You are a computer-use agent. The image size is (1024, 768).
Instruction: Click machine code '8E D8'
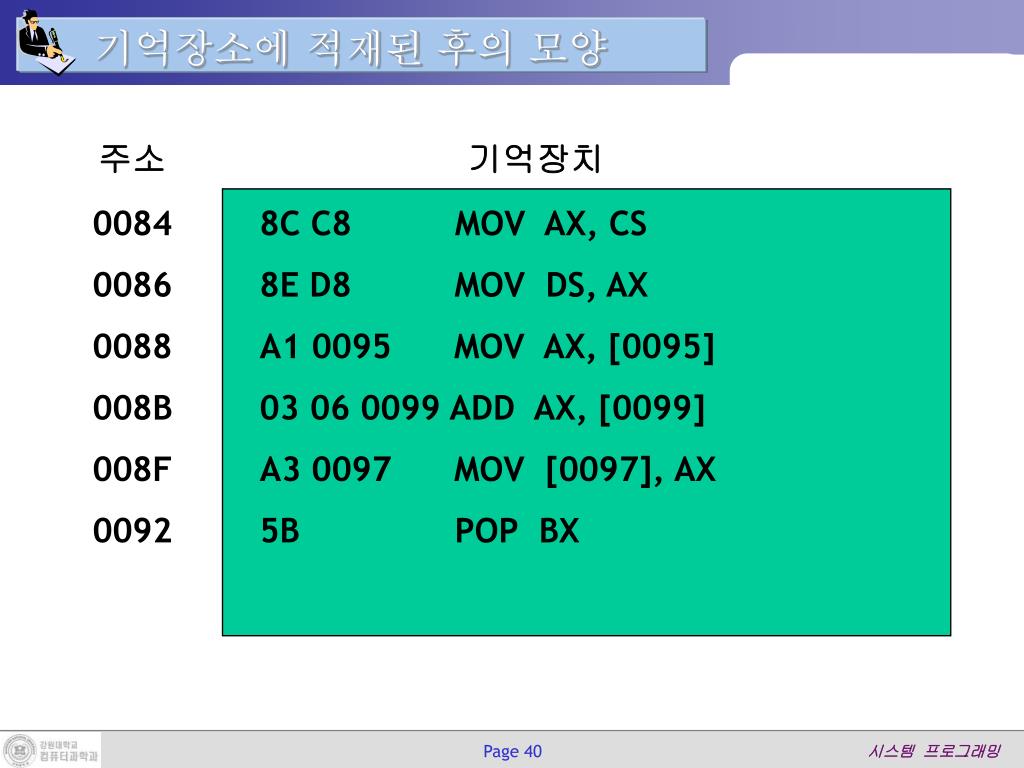click(305, 285)
